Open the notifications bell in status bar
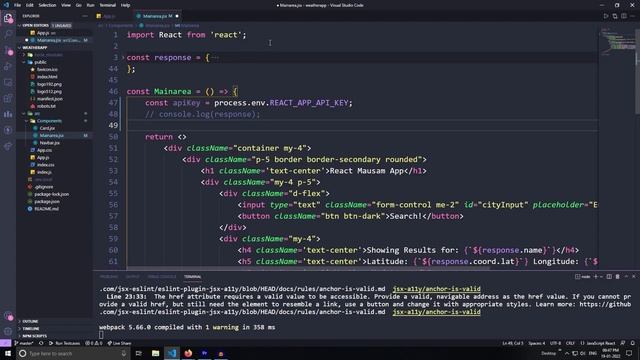The height and width of the screenshot is (360, 640). pyautogui.click(x=632, y=343)
